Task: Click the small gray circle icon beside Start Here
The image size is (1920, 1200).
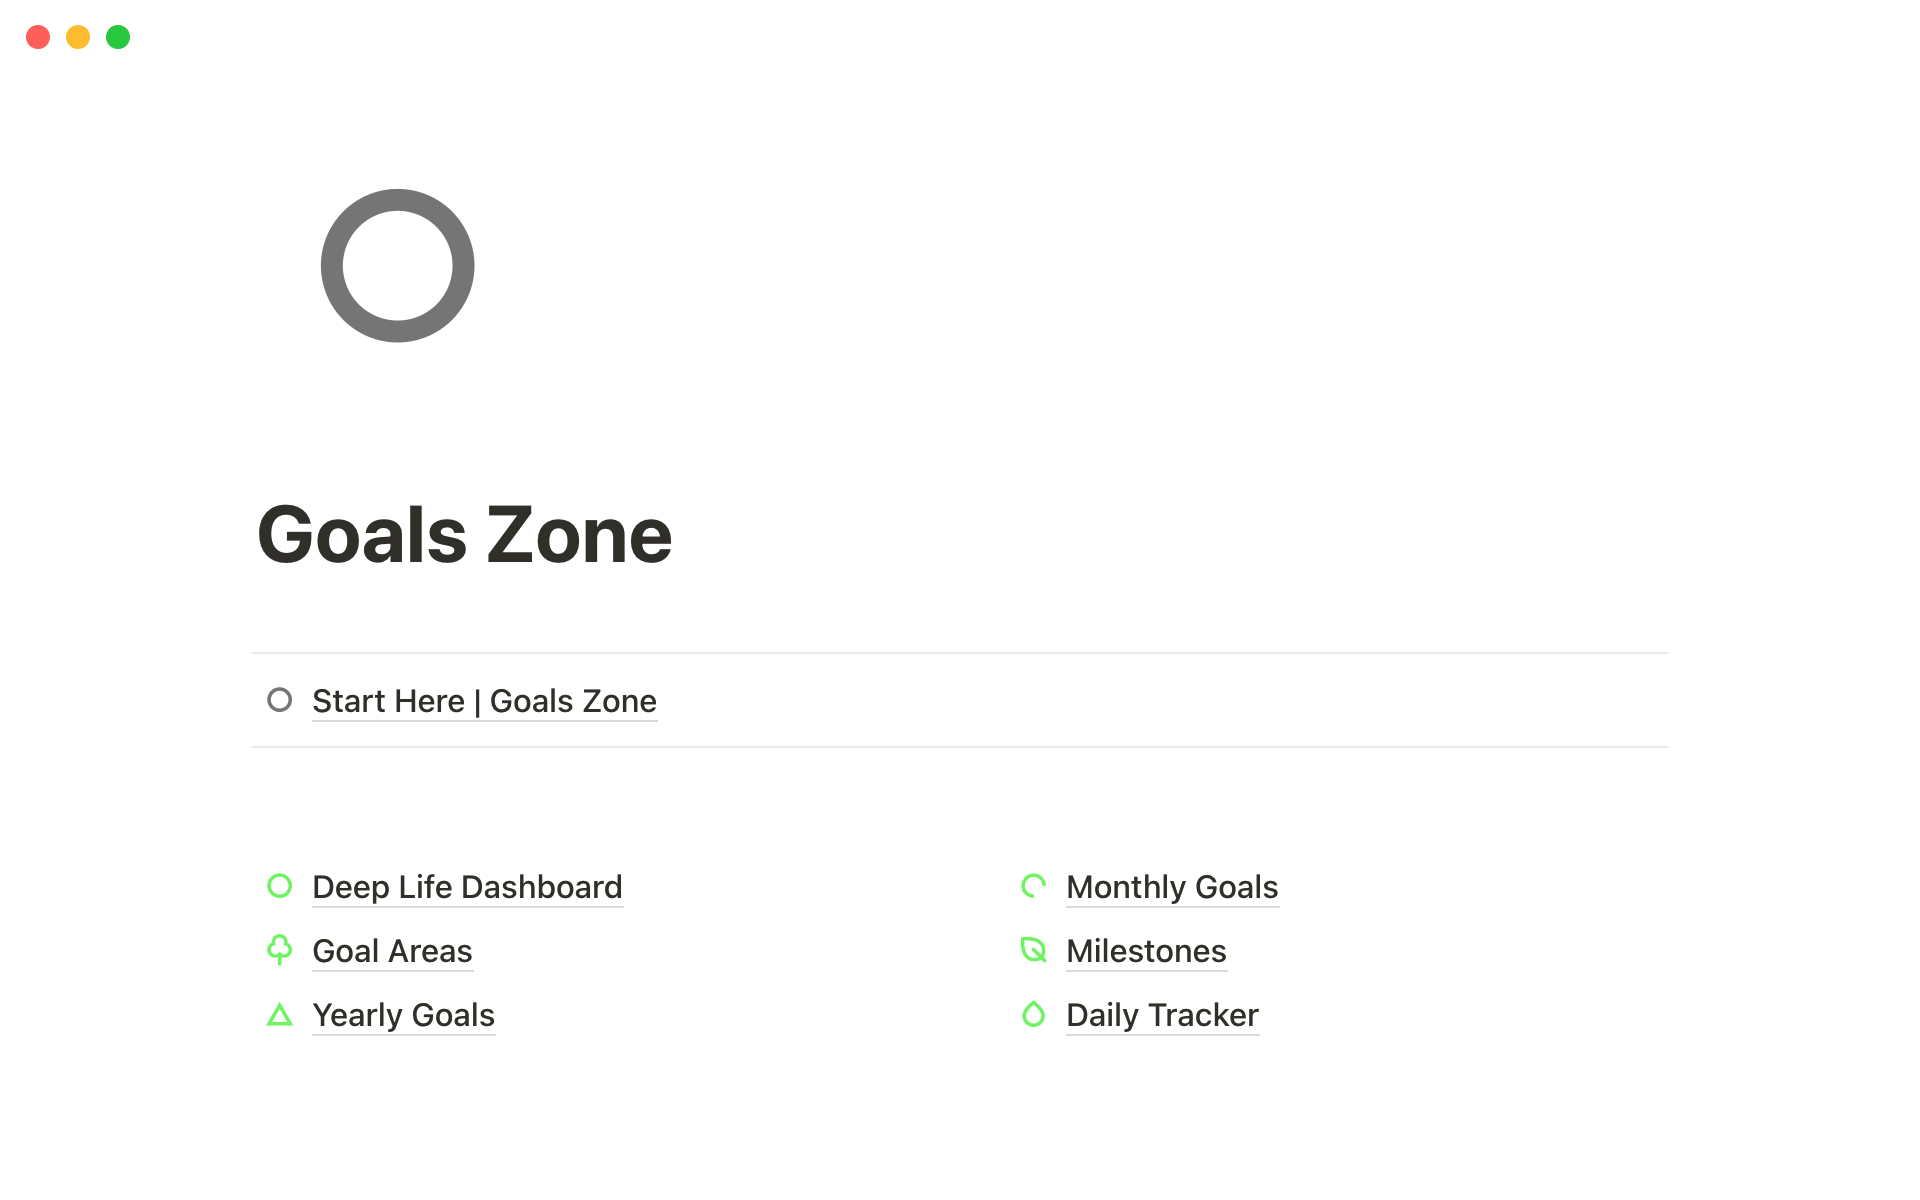Action: [280, 700]
